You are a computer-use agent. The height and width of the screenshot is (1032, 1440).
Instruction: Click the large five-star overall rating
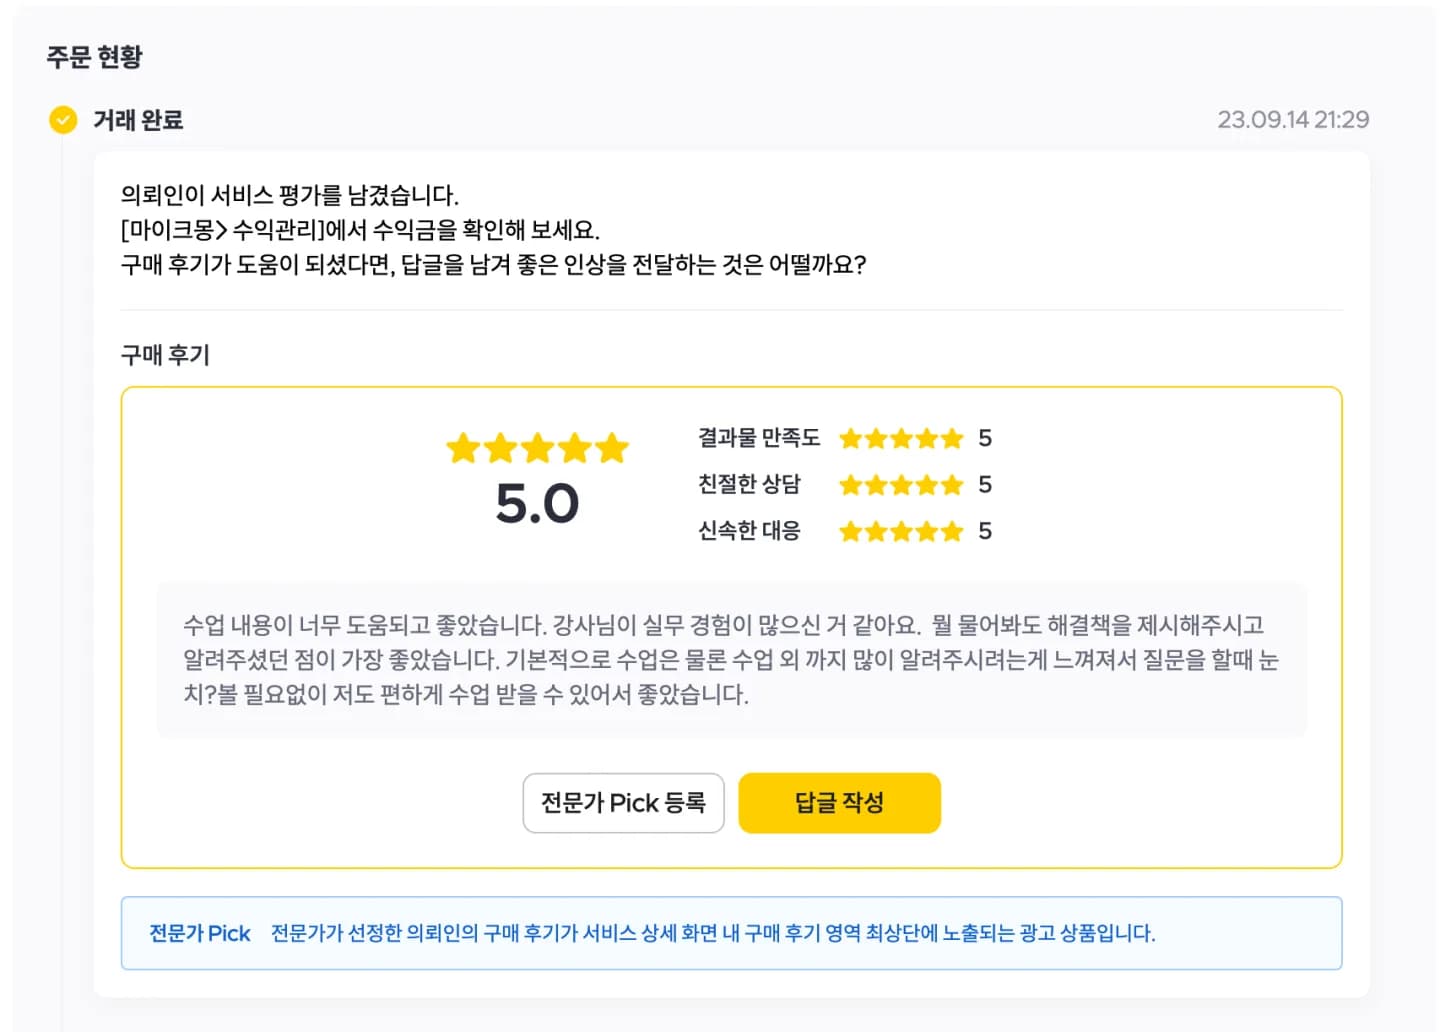537,448
